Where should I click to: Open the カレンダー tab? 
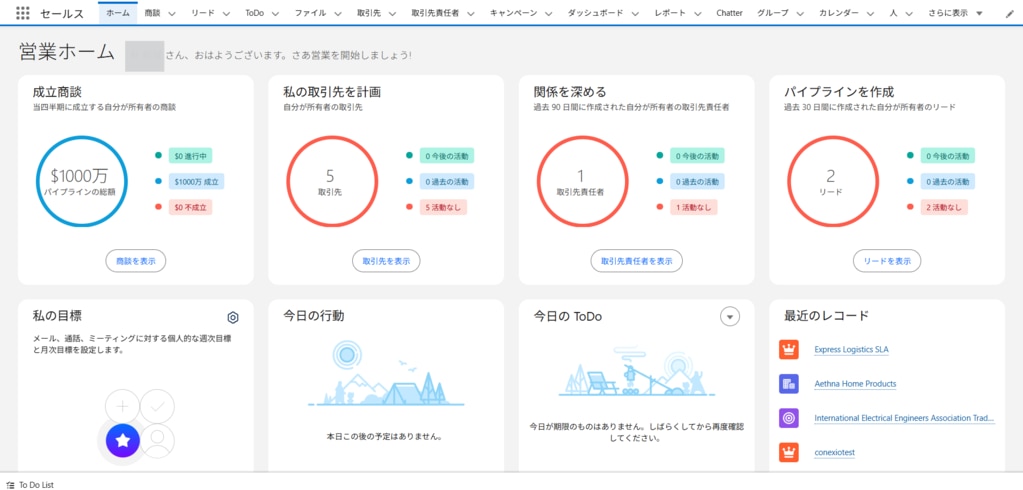(839, 13)
